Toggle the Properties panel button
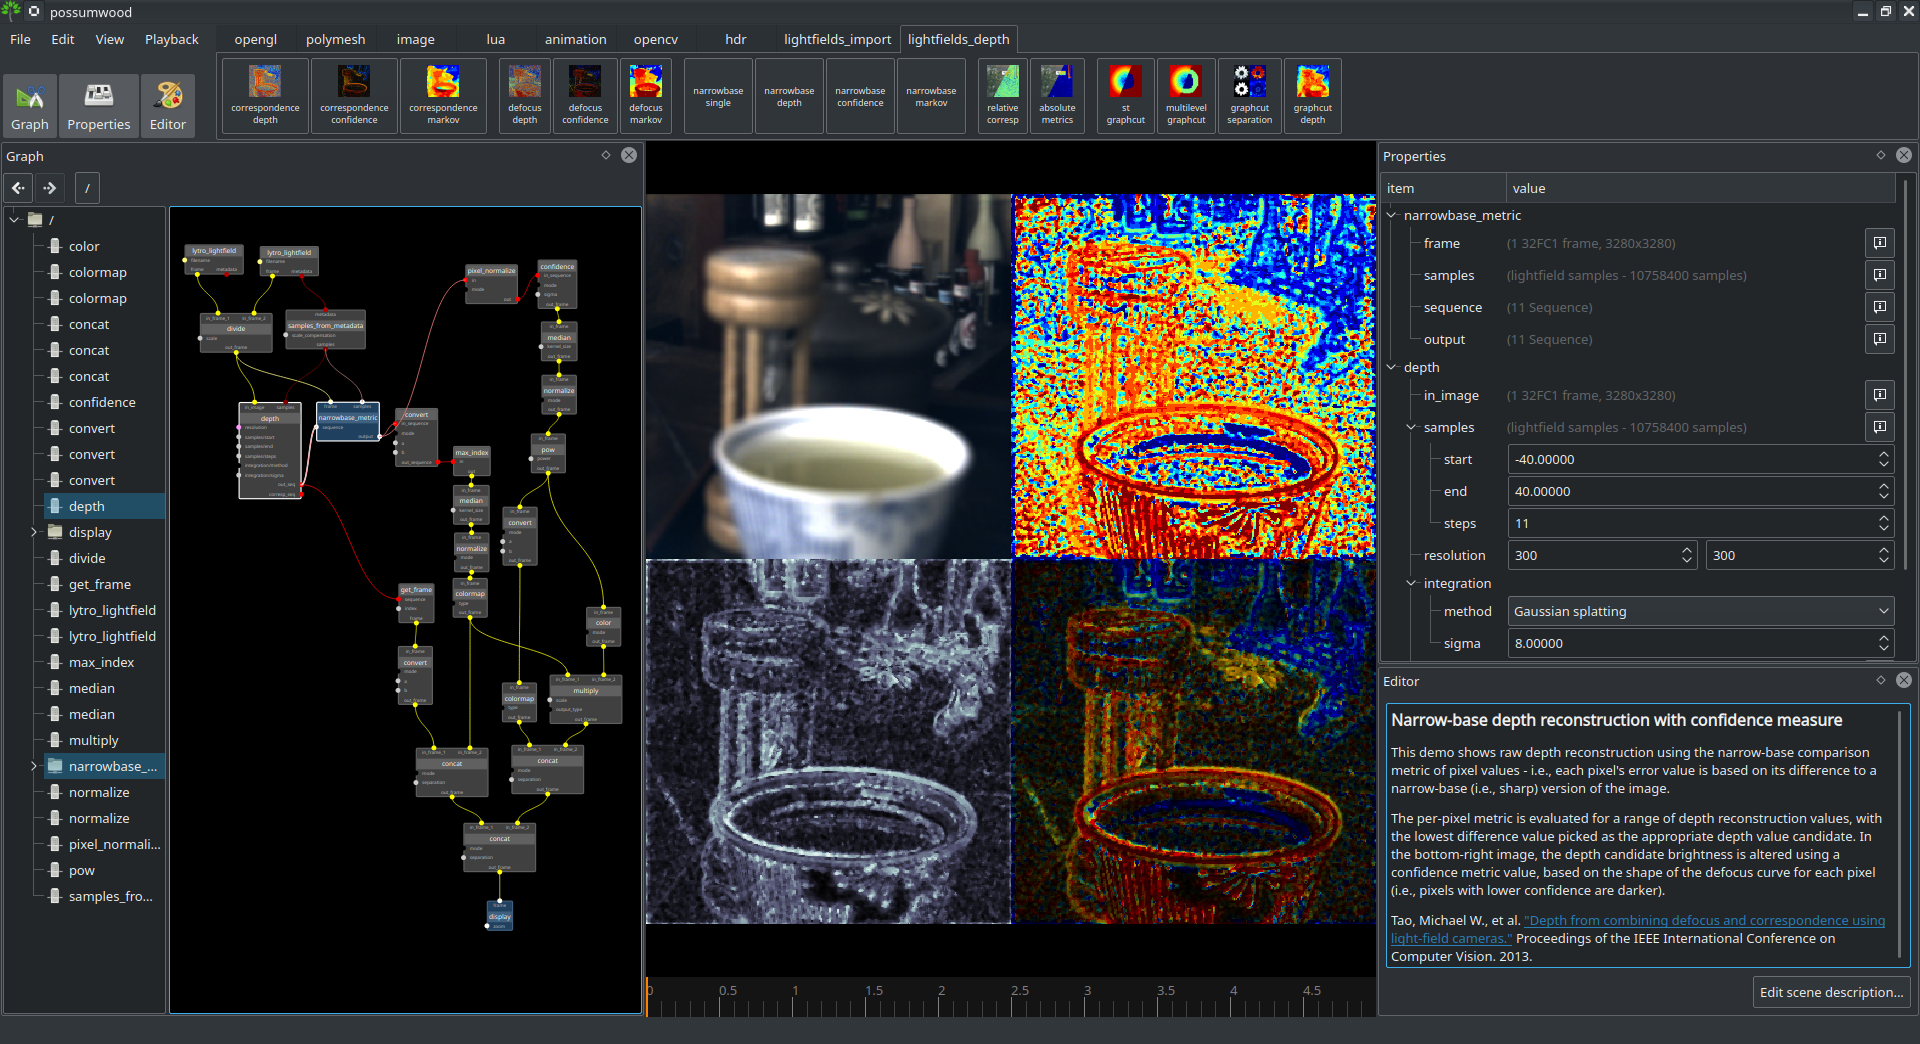 pyautogui.click(x=99, y=105)
